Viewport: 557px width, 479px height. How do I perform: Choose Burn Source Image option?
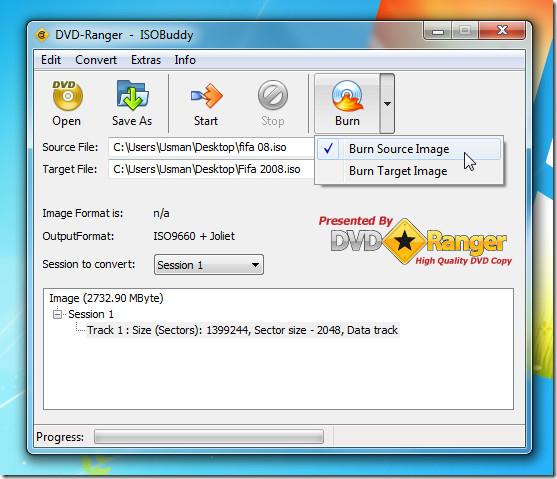(x=409, y=149)
